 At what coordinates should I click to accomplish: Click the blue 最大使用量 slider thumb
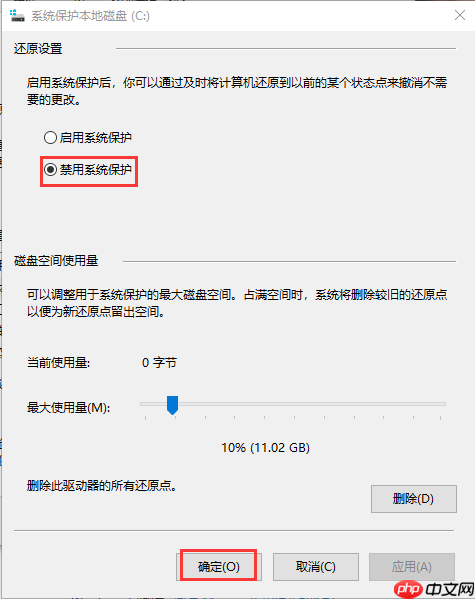point(172,405)
